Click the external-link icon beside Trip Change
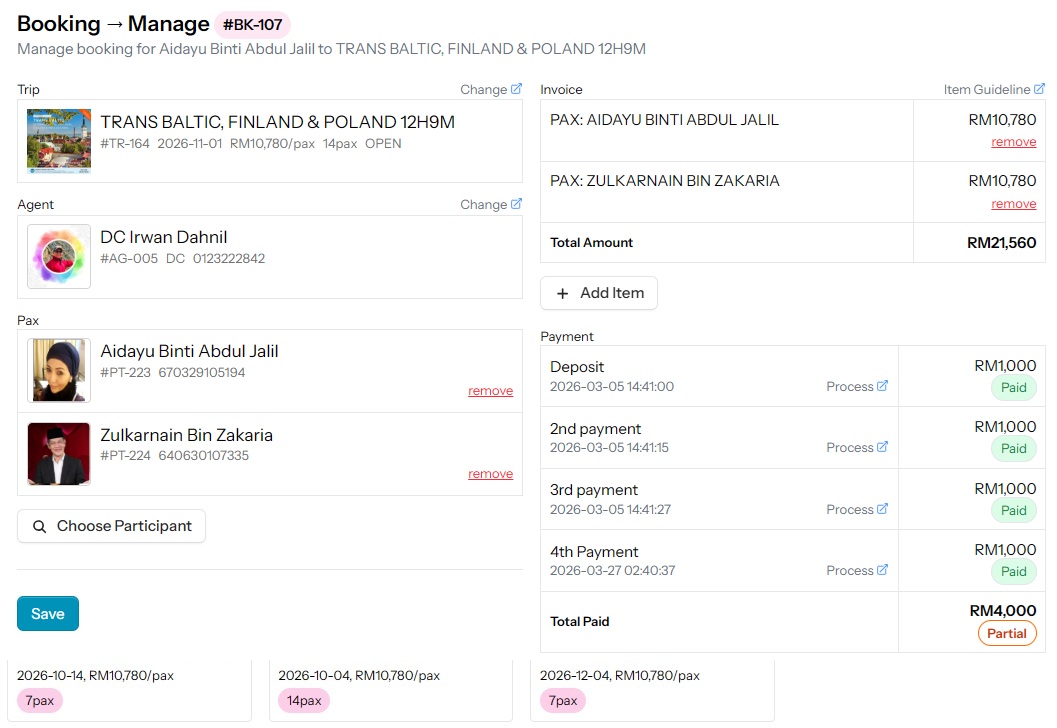The height and width of the screenshot is (728, 1057). click(x=516, y=89)
